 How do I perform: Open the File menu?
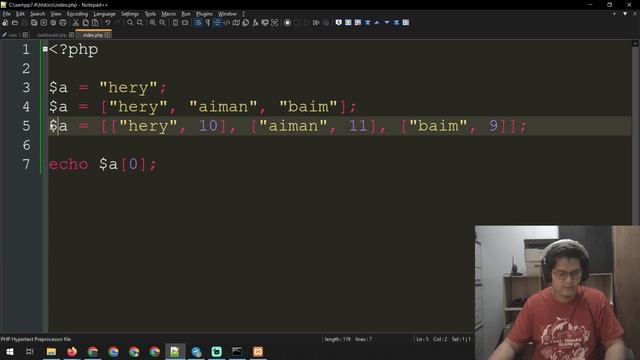[7, 14]
